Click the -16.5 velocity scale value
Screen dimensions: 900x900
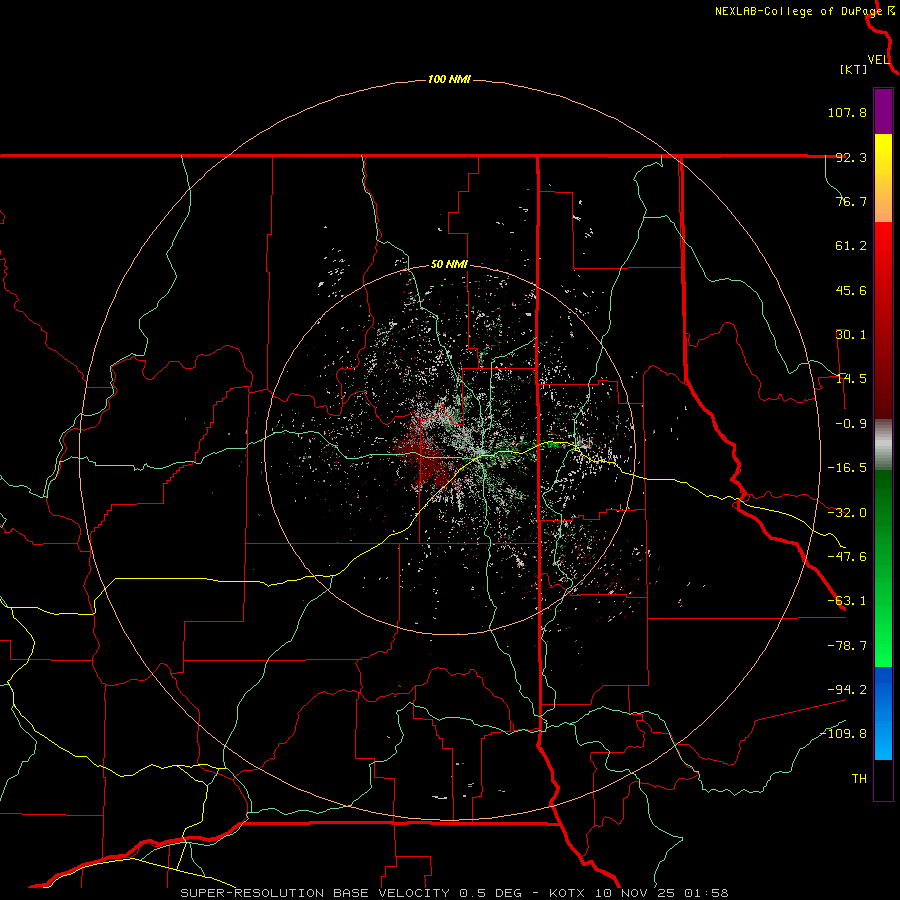[847, 468]
